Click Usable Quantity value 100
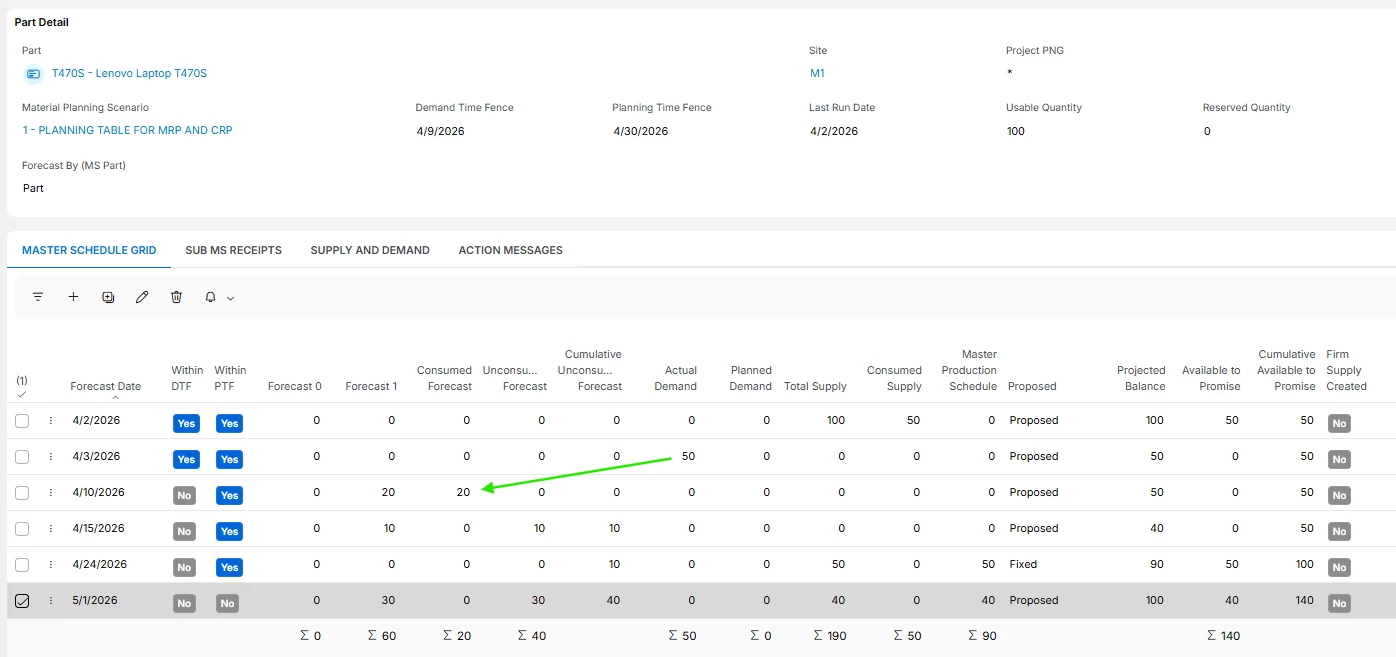The width and height of the screenshot is (1396, 657). click(x=1016, y=131)
